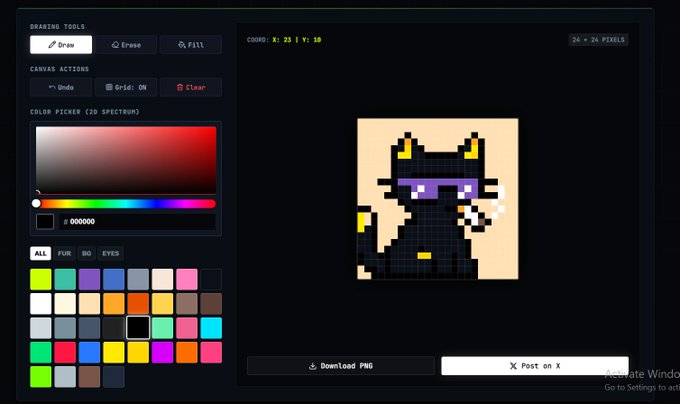Pick the dark brown swatch
Screen dimensions: 680x404
pos(211,303)
